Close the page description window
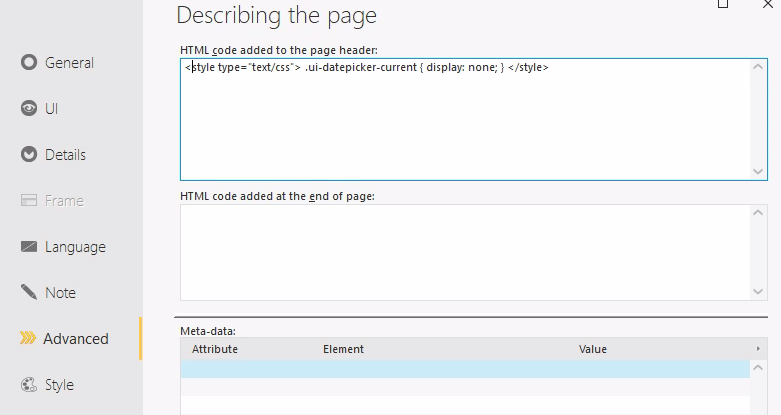Viewport: 781px width, 415px height. pos(767,5)
